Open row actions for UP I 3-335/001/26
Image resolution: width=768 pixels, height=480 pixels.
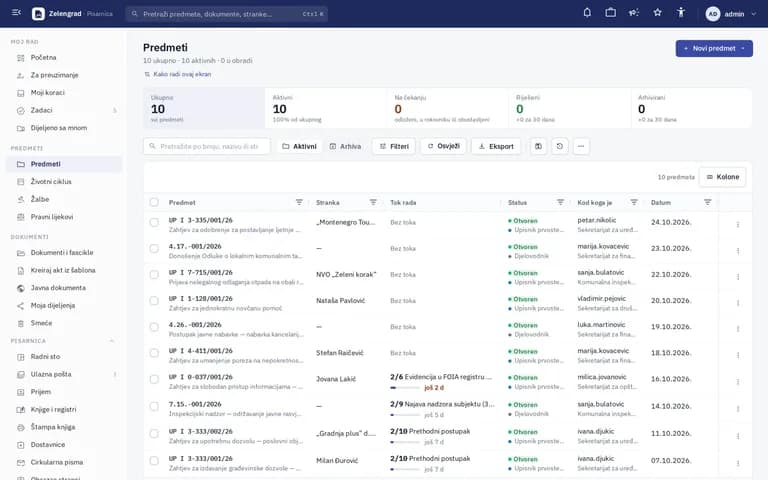click(x=738, y=225)
